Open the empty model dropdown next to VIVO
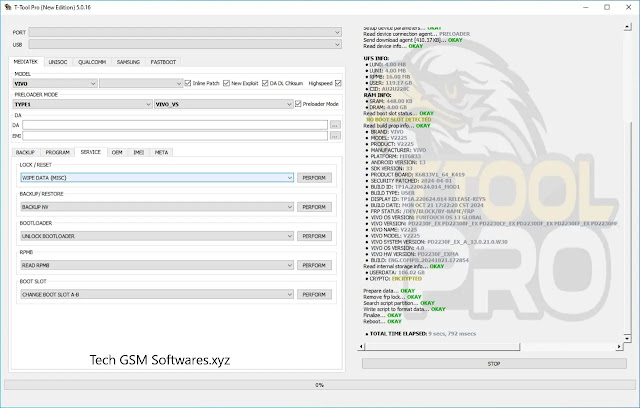Screen dimensions: 640x408 (x=141, y=84)
